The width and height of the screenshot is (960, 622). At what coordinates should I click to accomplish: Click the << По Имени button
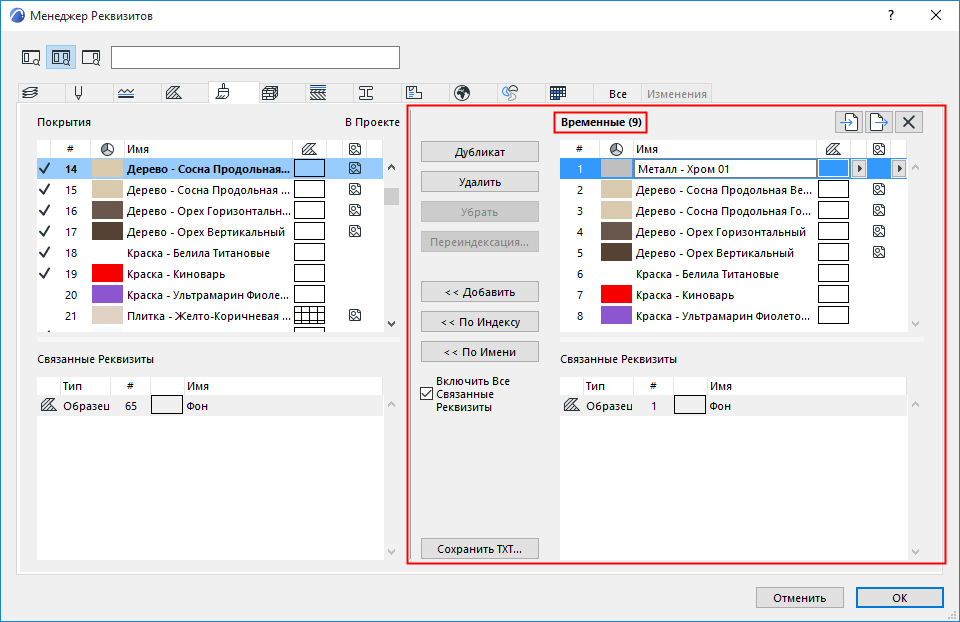(x=480, y=352)
